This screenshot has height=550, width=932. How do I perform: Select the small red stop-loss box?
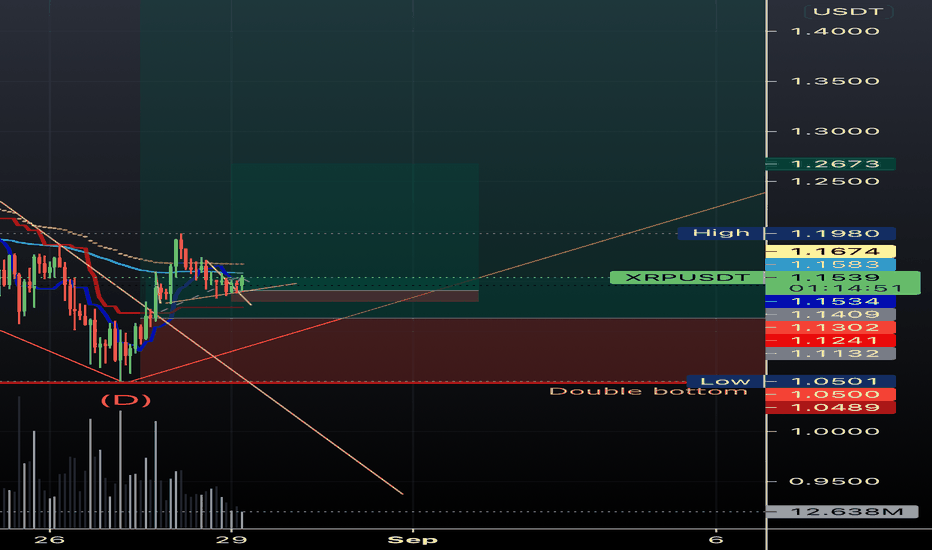click(355, 296)
